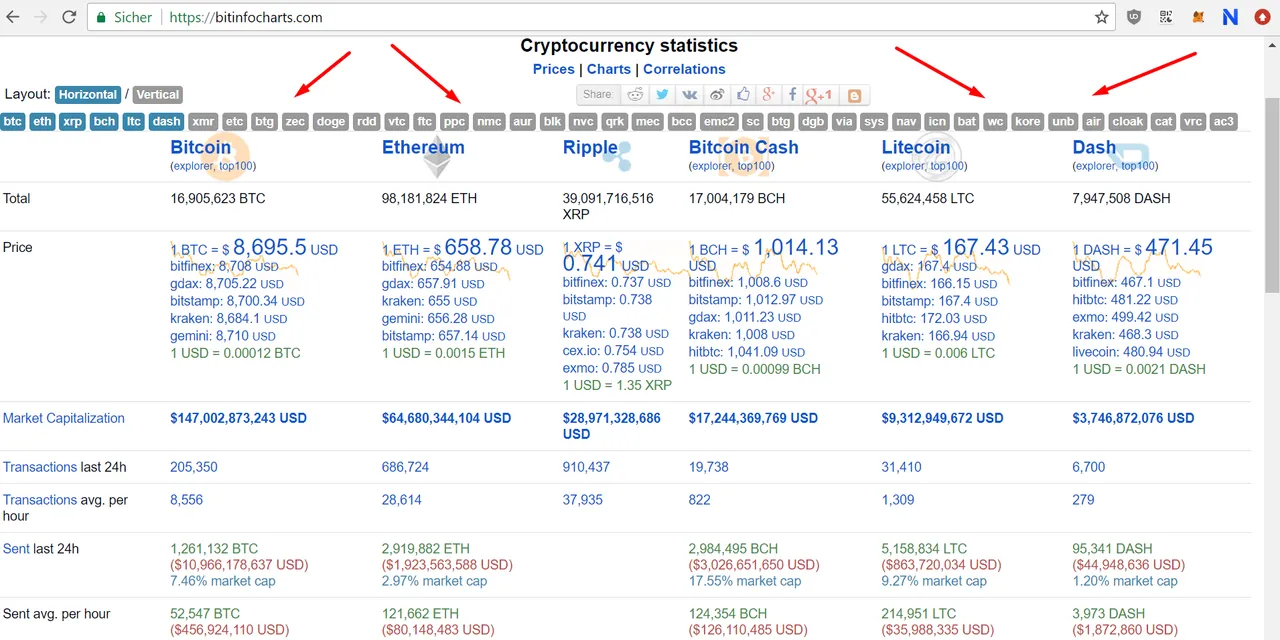Select the cloak coin tag
Viewport: 1280px width, 640px height.
(1128, 122)
